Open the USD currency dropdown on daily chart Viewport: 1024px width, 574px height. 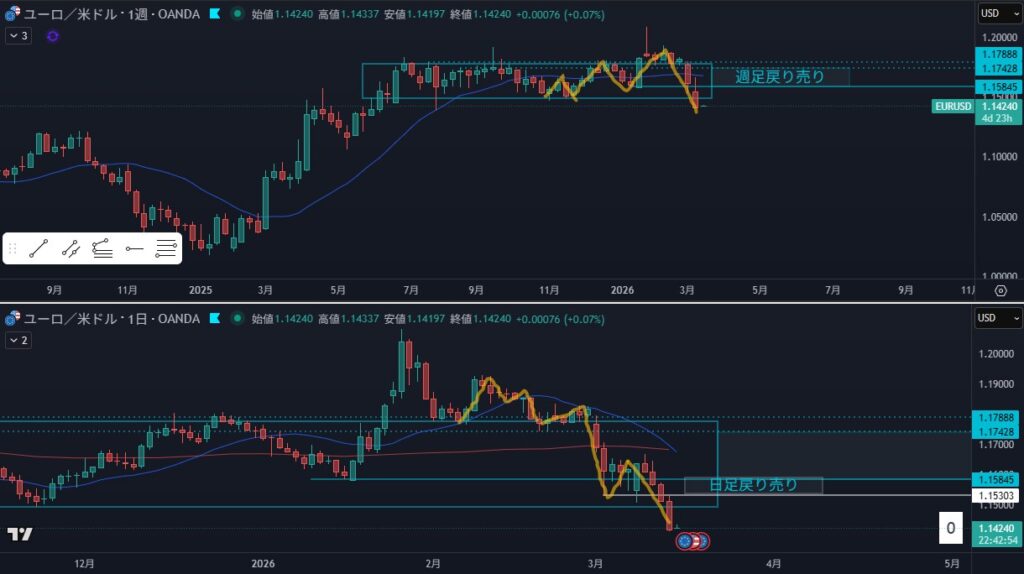pos(996,318)
